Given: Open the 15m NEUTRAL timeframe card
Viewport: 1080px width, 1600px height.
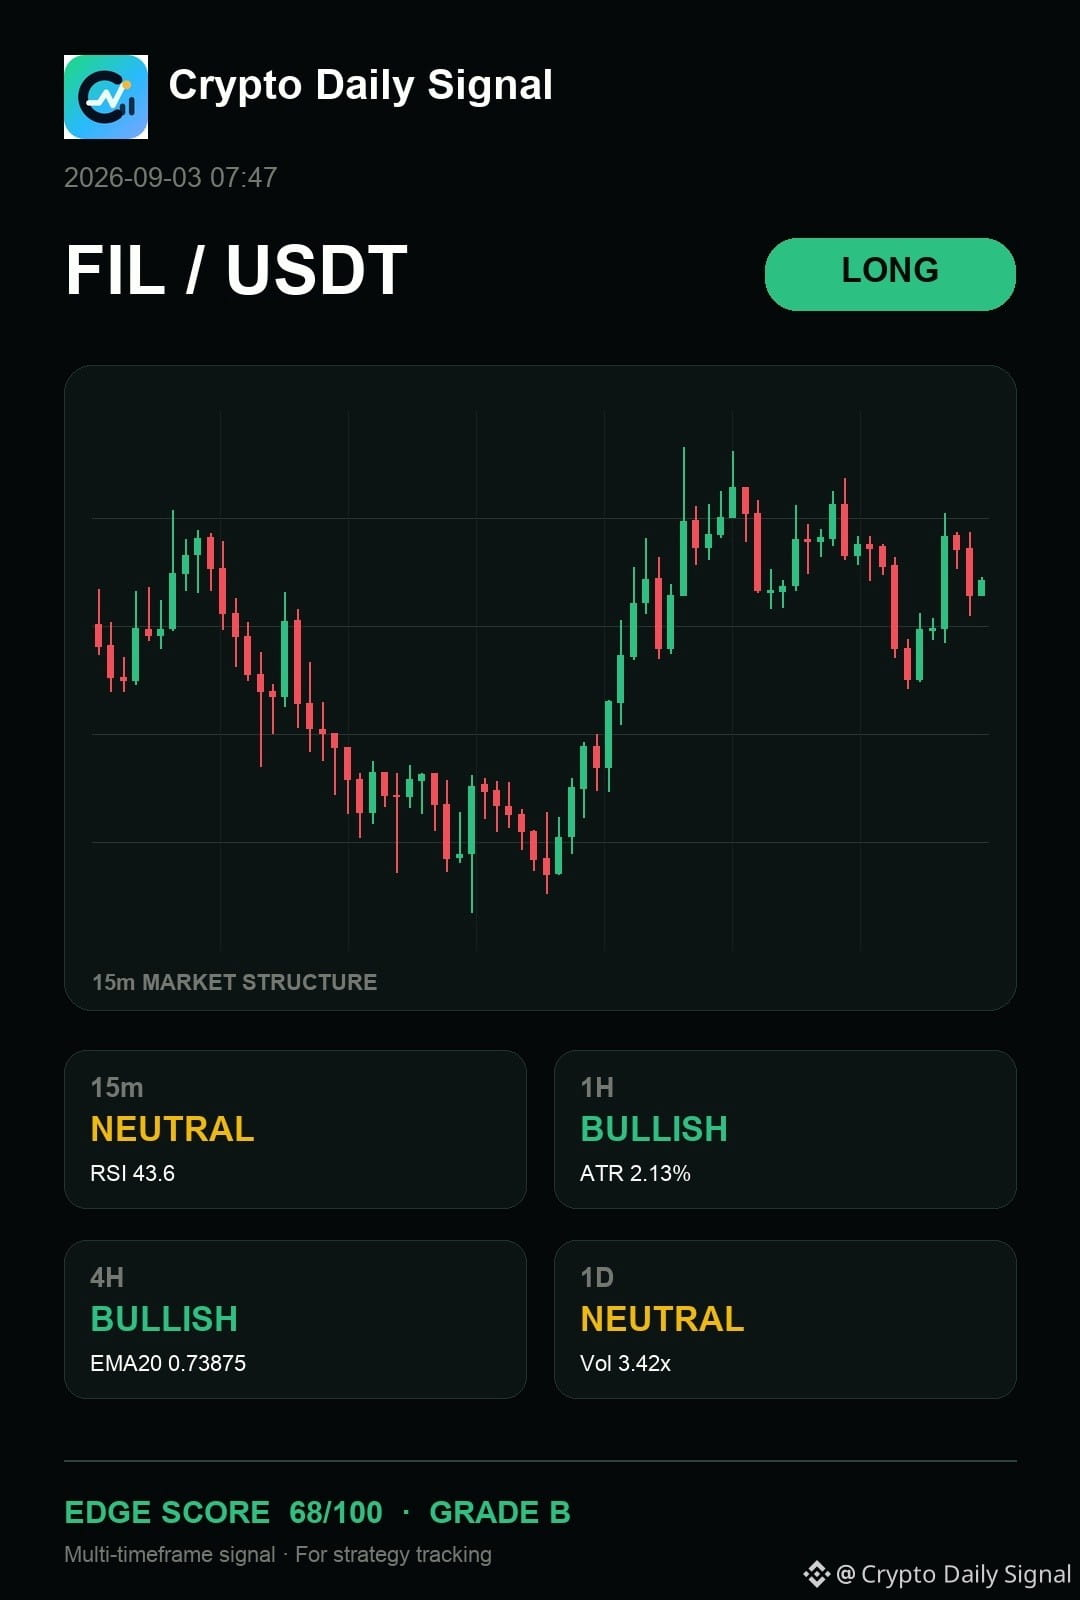Looking at the screenshot, I should click(295, 1129).
